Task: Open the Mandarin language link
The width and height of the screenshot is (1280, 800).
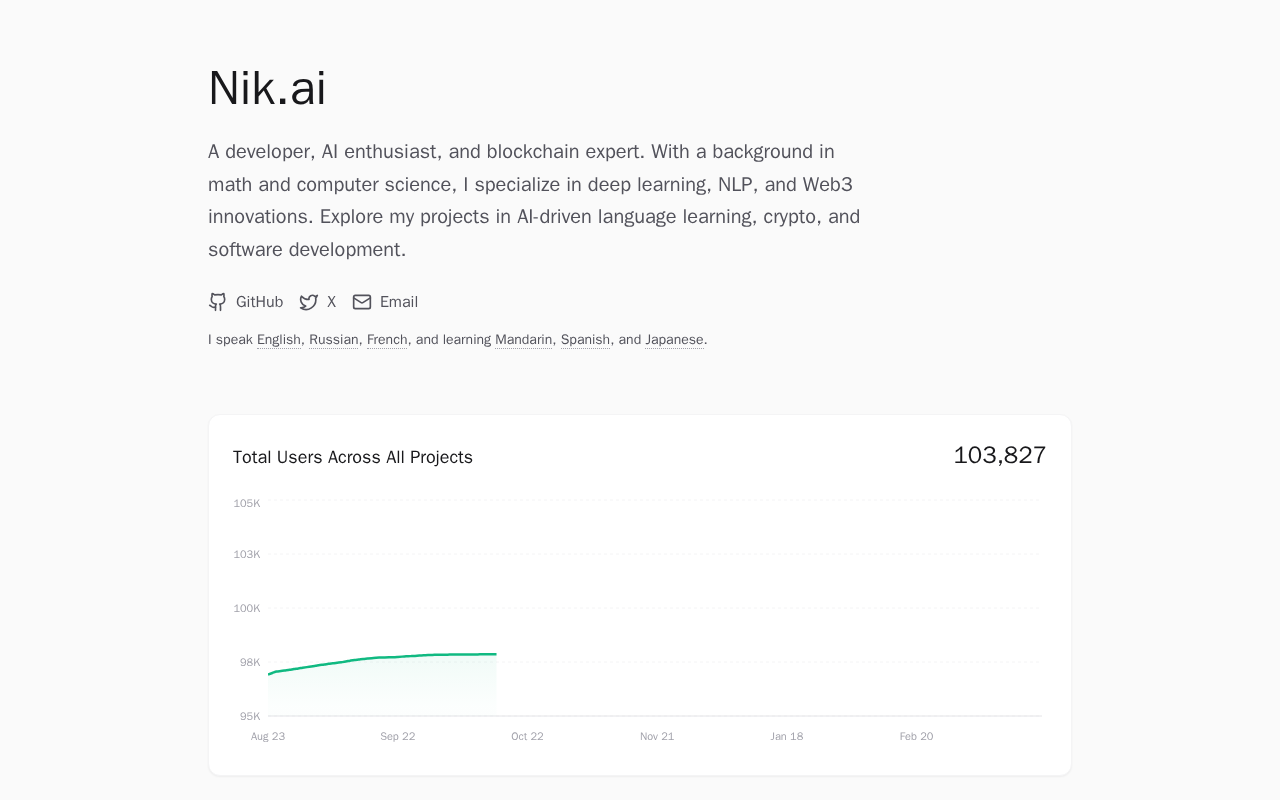Action: coord(523,340)
